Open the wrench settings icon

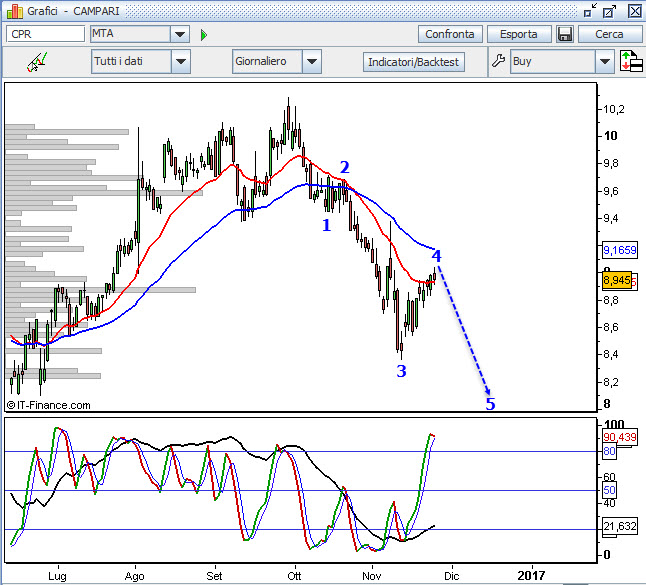pos(499,61)
